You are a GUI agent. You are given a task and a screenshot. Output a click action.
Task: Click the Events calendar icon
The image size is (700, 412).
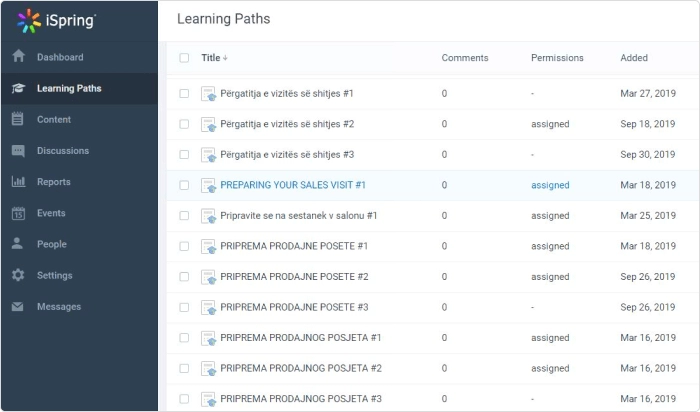[18, 213]
